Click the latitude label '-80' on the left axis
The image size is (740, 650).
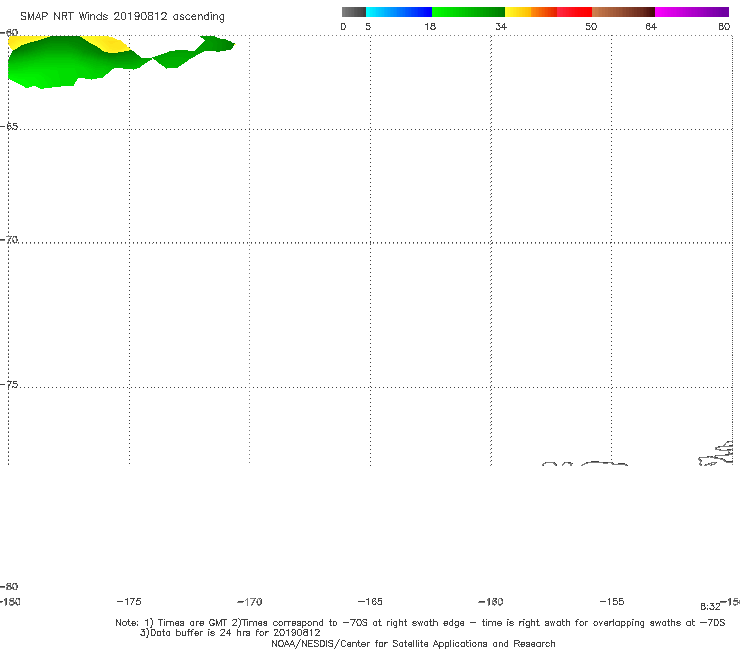[x=9, y=587]
